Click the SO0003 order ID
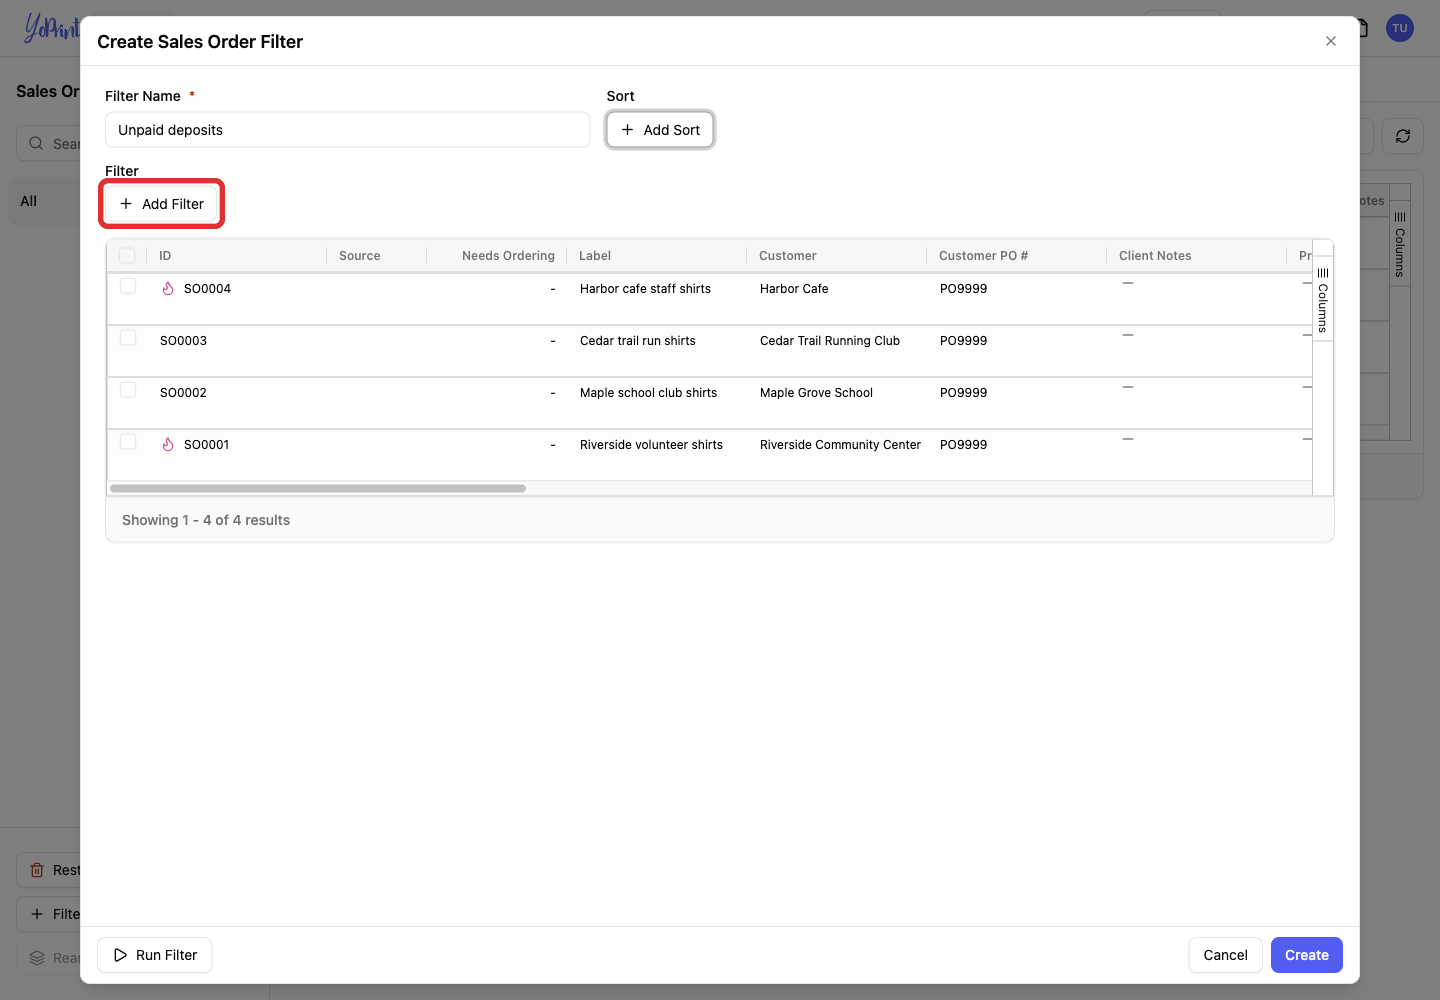The height and width of the screenshot is (1000, 1440). click(183, 341)
